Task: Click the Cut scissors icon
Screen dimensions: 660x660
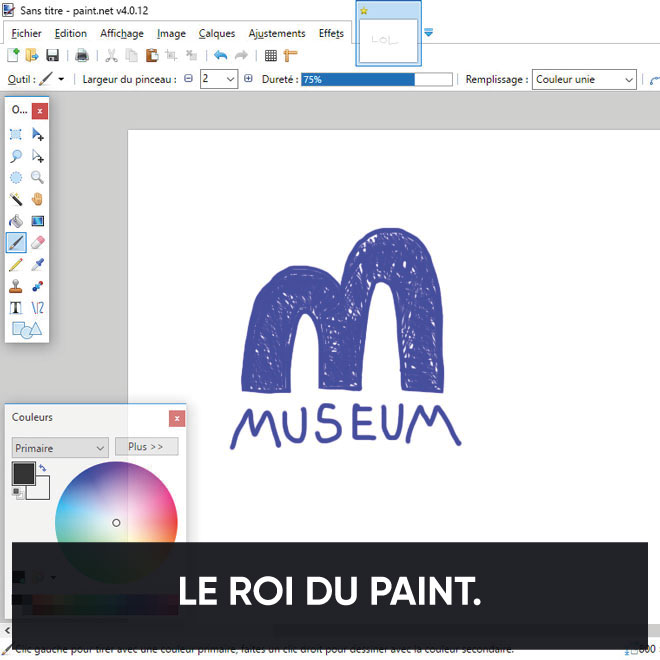Action: tap(112, 55)
